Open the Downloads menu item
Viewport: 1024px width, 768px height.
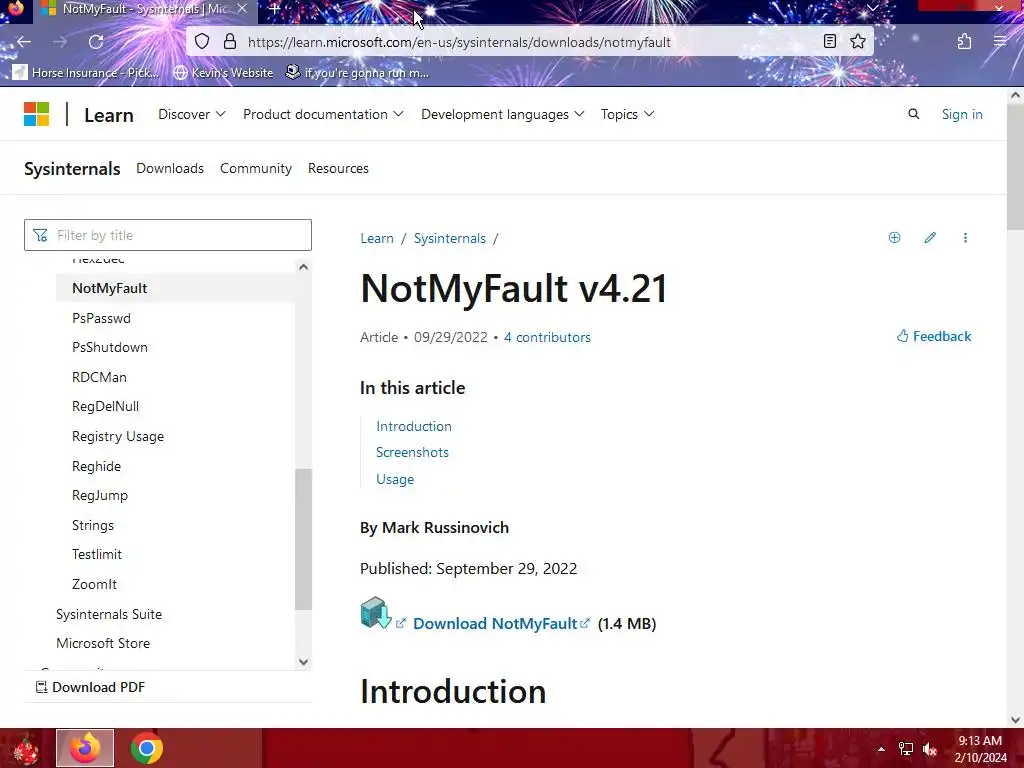pyautogui.click(x=170, y=168)
